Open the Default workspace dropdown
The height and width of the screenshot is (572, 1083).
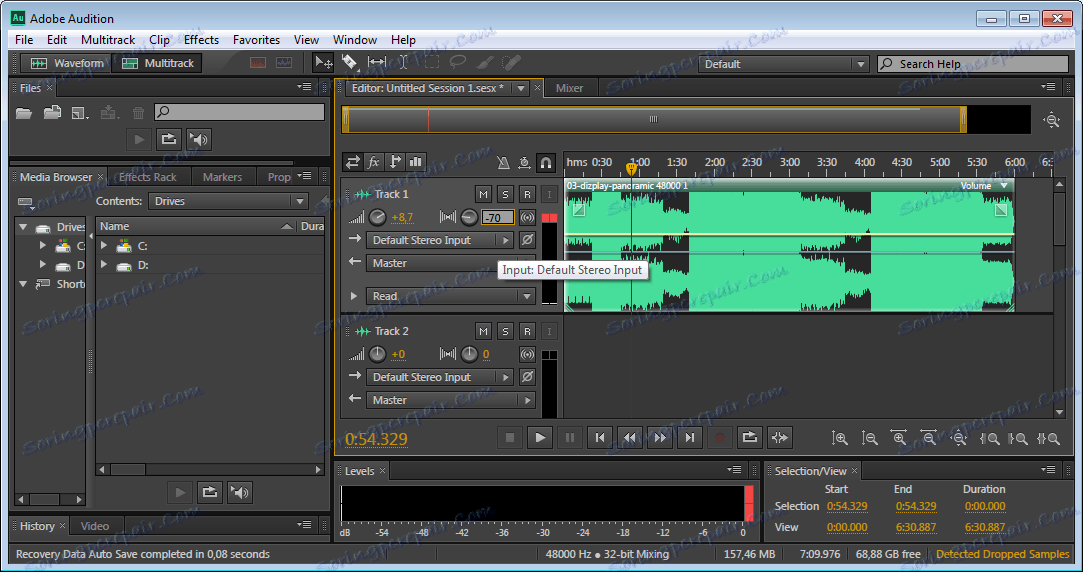[x=783, y=64]
